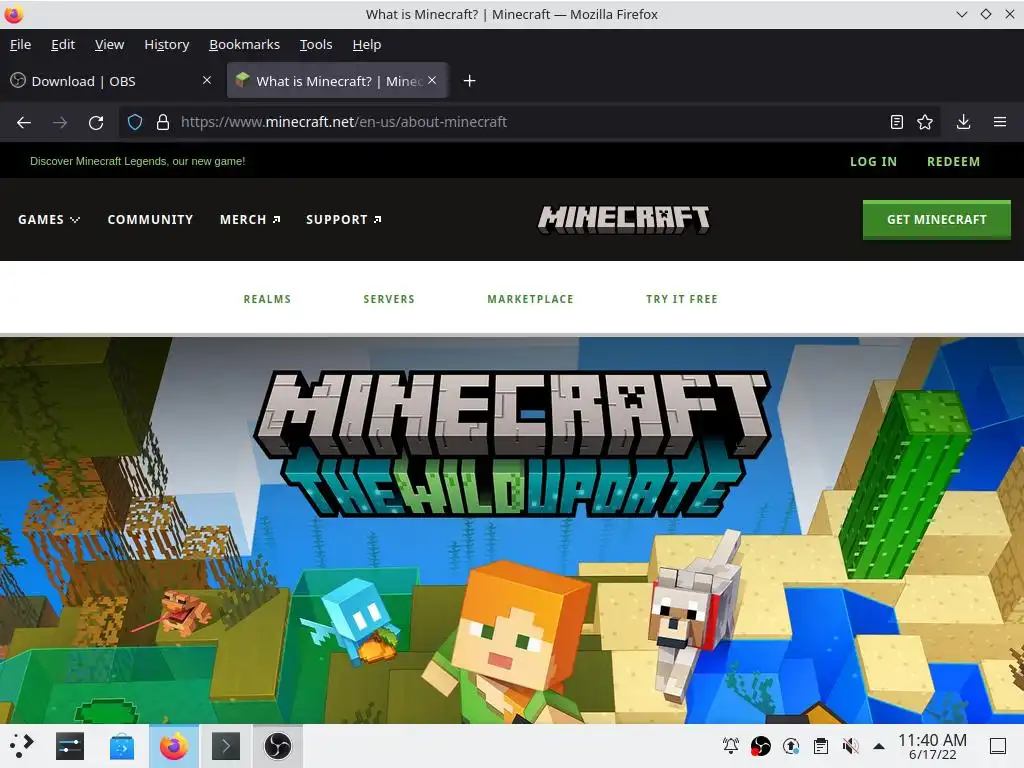Toggle reader view icon
The width and height of the screenshot is (1024, 768).
[897, 122]
